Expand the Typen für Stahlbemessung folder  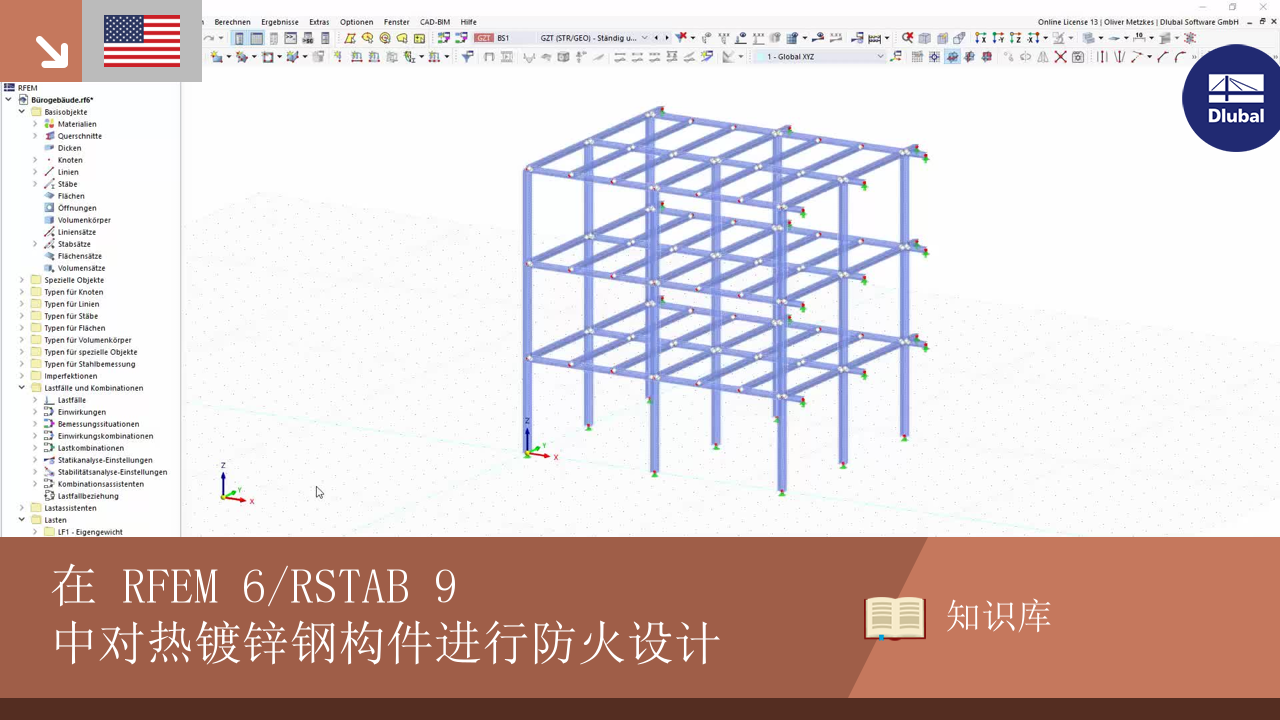22,364
